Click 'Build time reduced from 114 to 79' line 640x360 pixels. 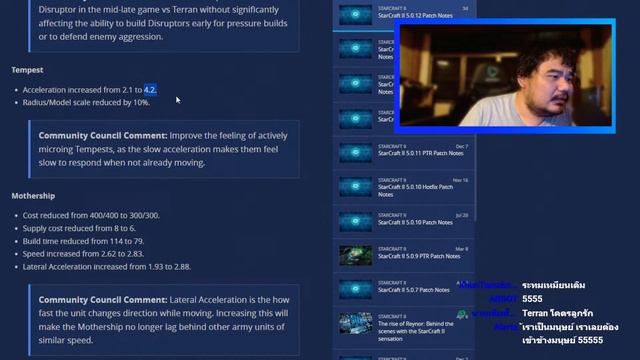(83, 241)
